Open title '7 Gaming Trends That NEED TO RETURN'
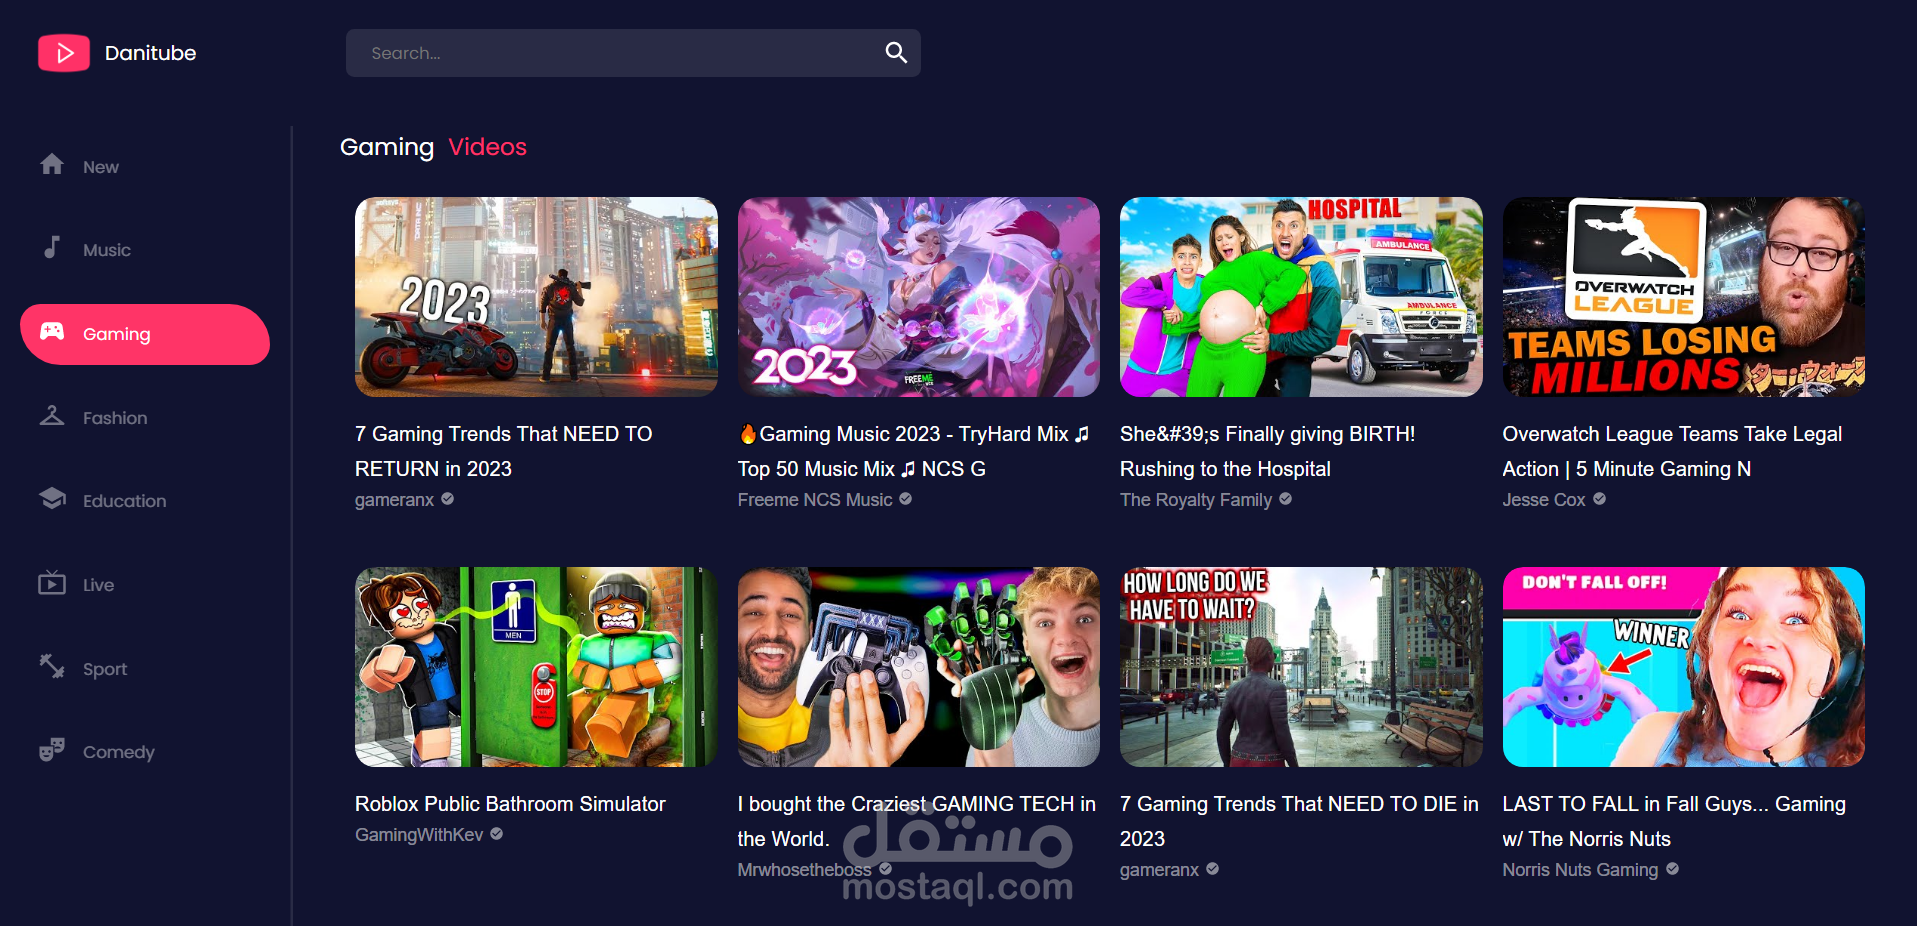 [504, 451]
